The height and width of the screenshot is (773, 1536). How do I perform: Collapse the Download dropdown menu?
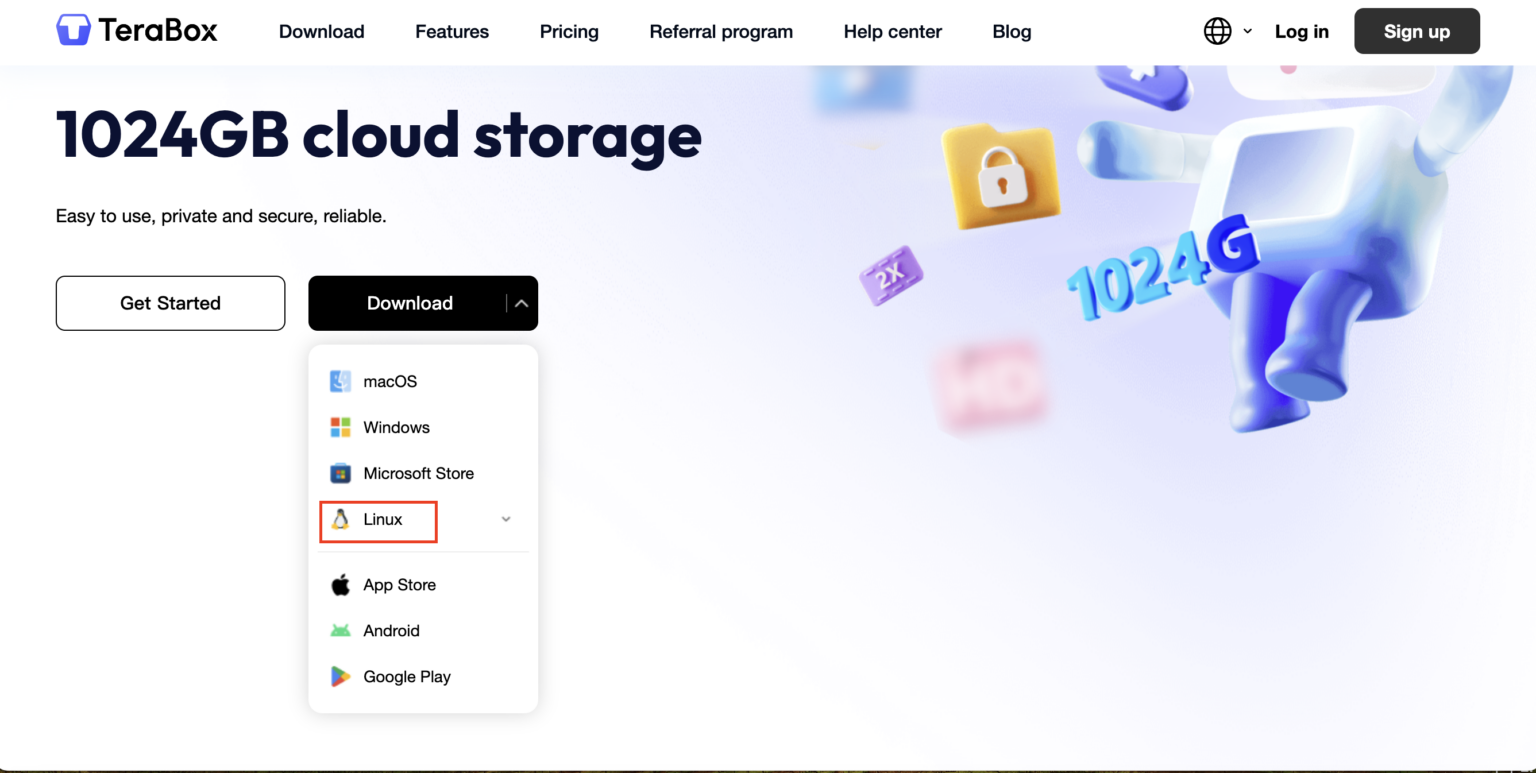521,302
